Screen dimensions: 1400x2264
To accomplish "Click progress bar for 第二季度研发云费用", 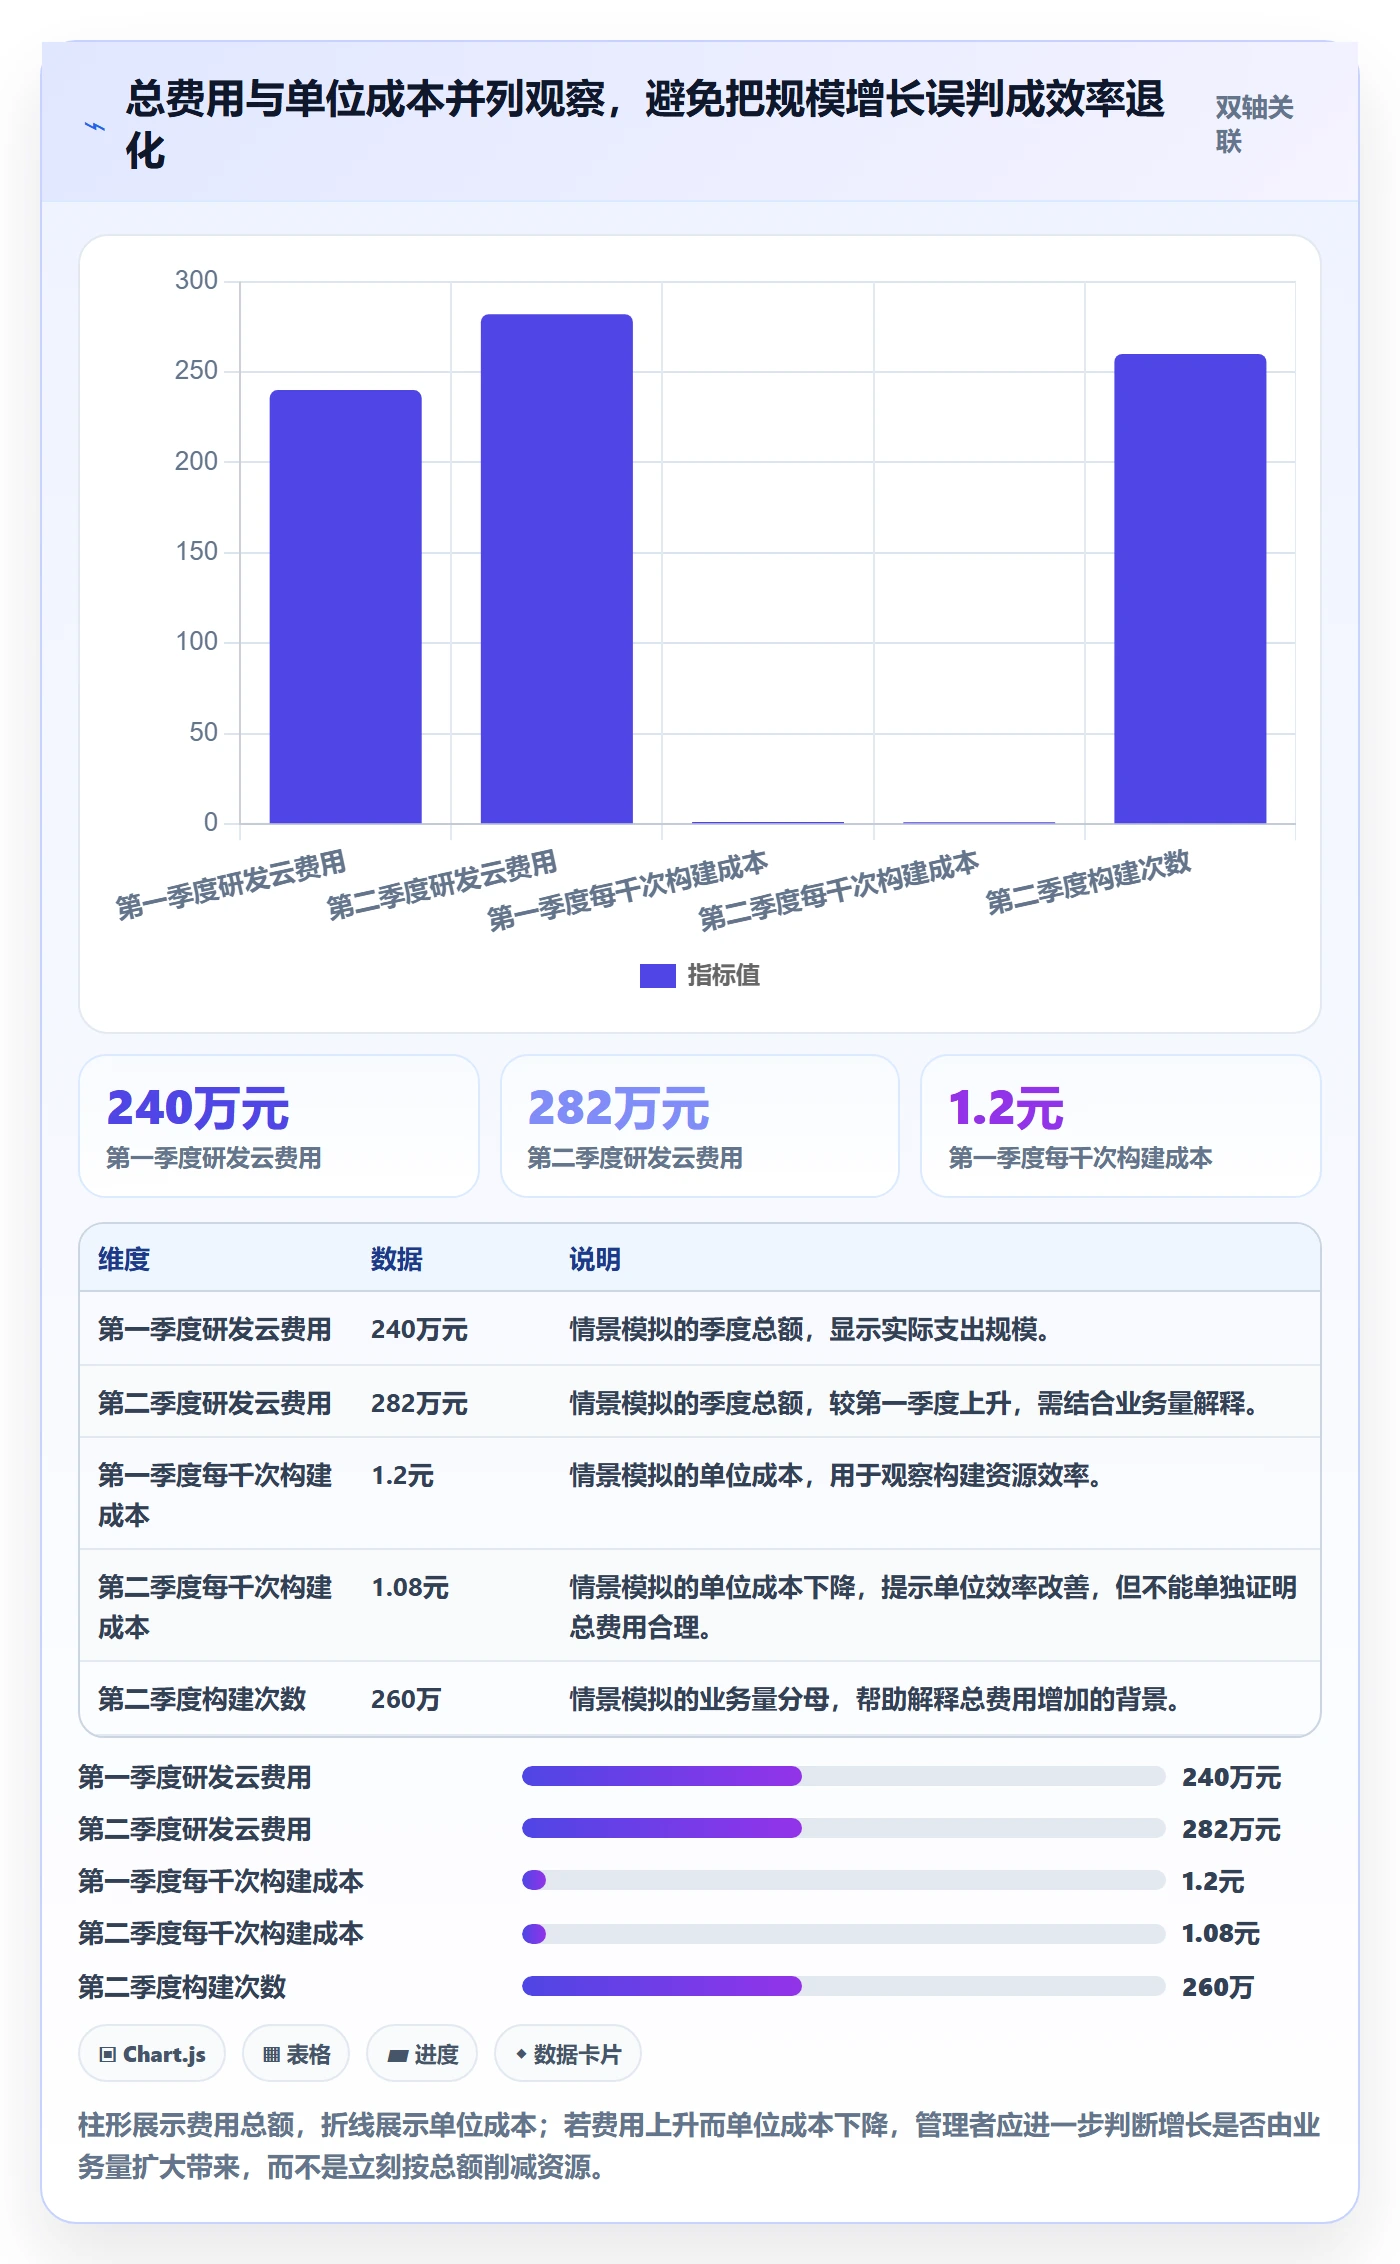I will pyautogui.click(x=843, y=1828).
